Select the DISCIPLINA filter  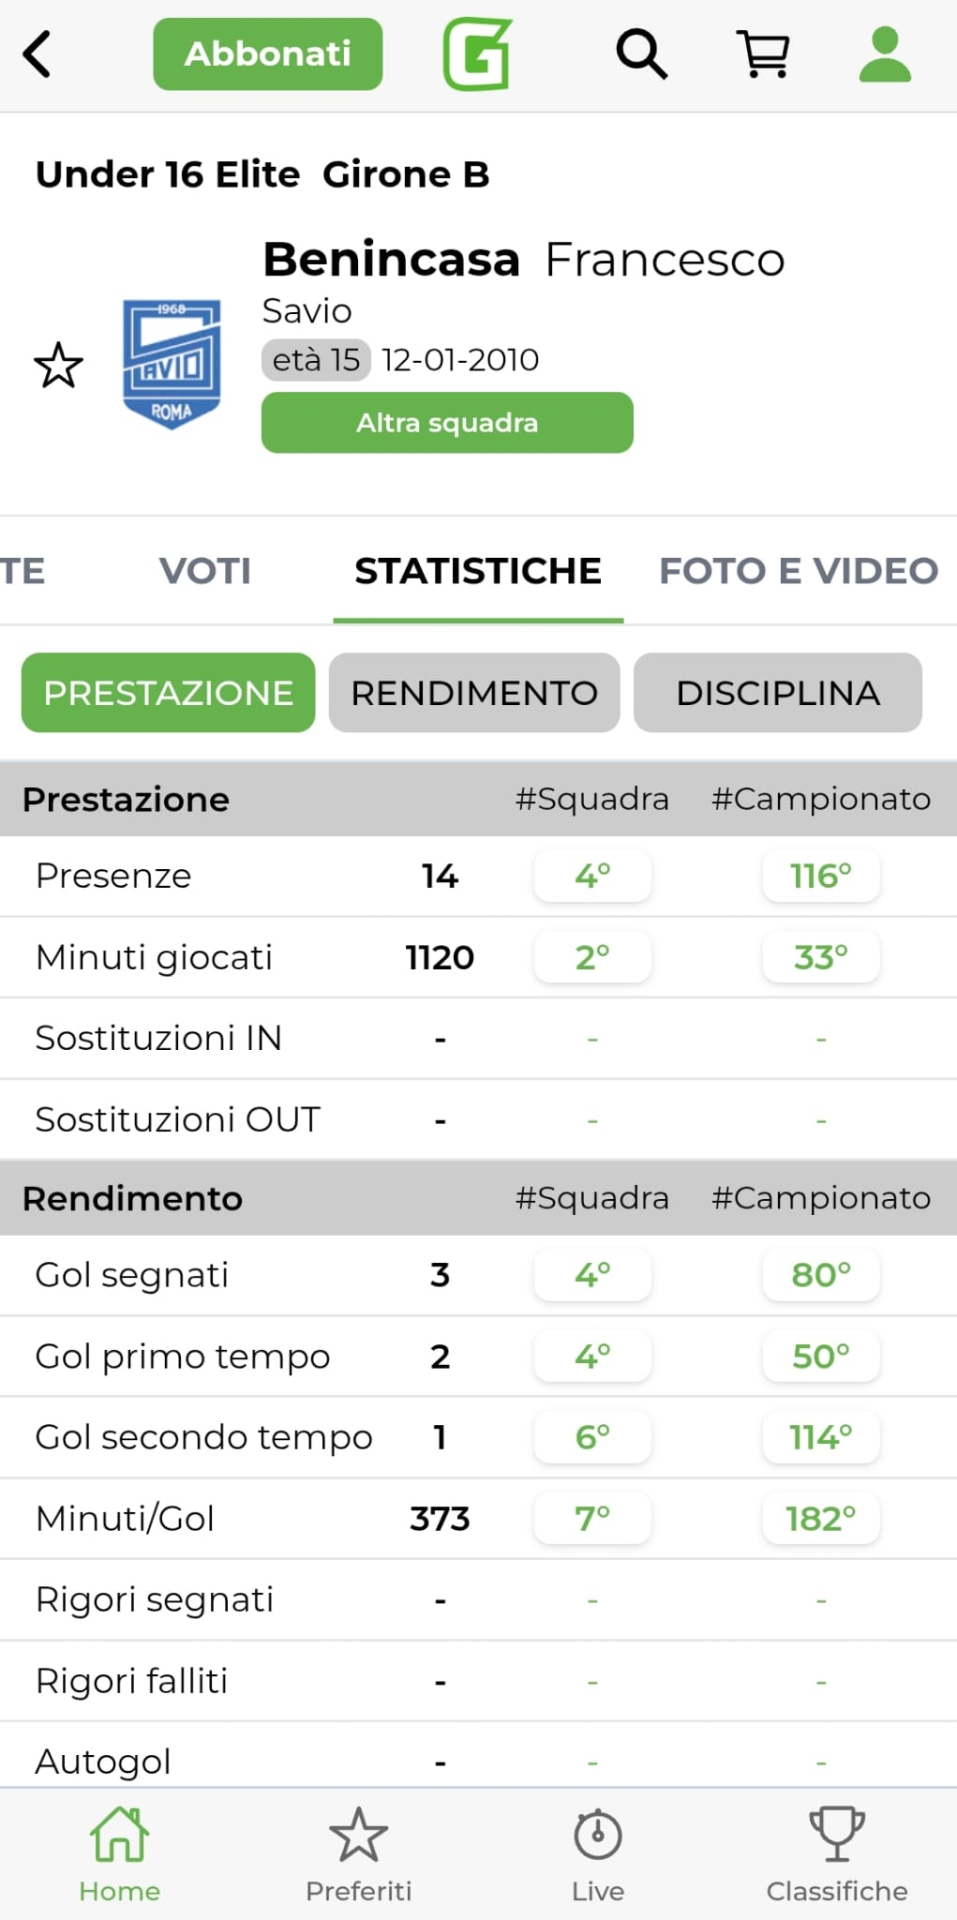(x=778, y=693)
